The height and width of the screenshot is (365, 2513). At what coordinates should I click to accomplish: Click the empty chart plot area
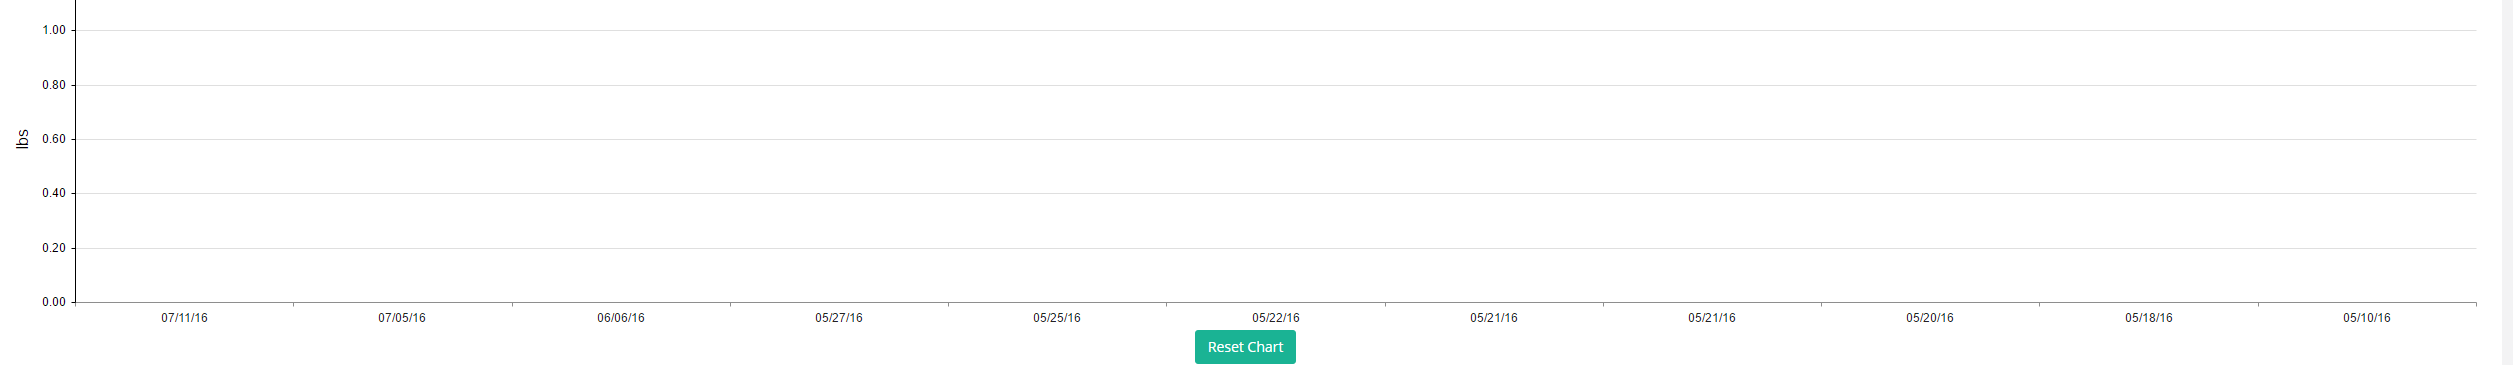coord(1276,165)
